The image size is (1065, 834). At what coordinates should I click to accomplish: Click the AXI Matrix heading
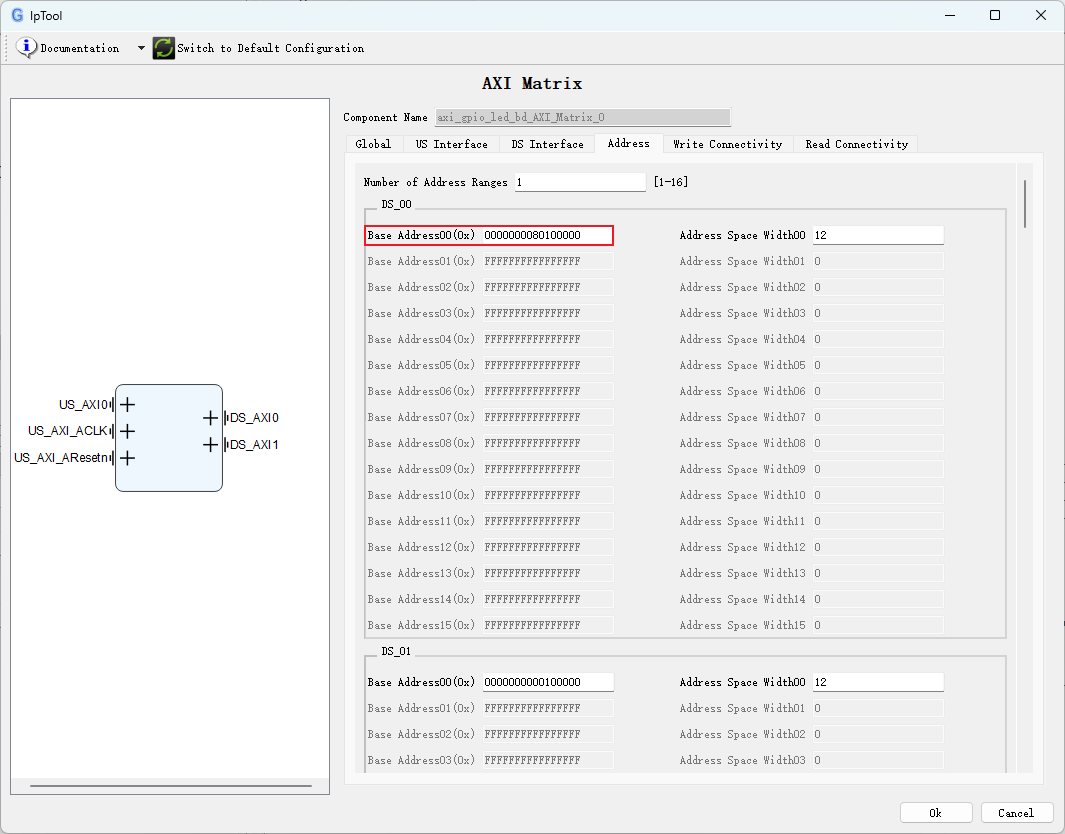(532, 84)
